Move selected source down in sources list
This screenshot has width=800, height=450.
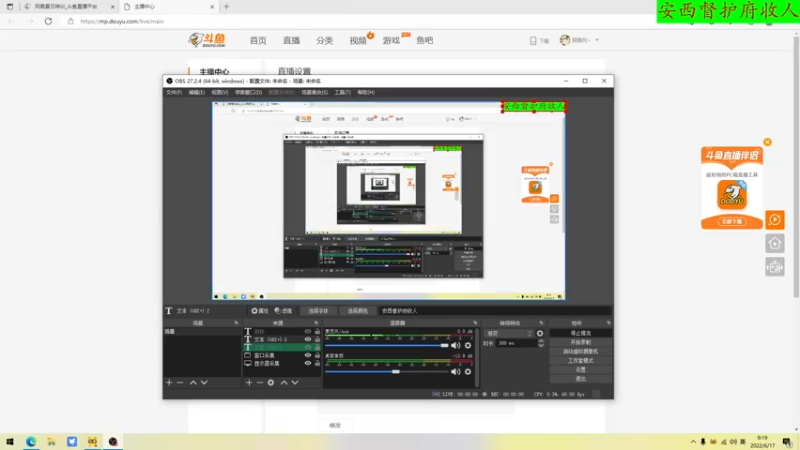pyautogui.click(x=295, y=382)
